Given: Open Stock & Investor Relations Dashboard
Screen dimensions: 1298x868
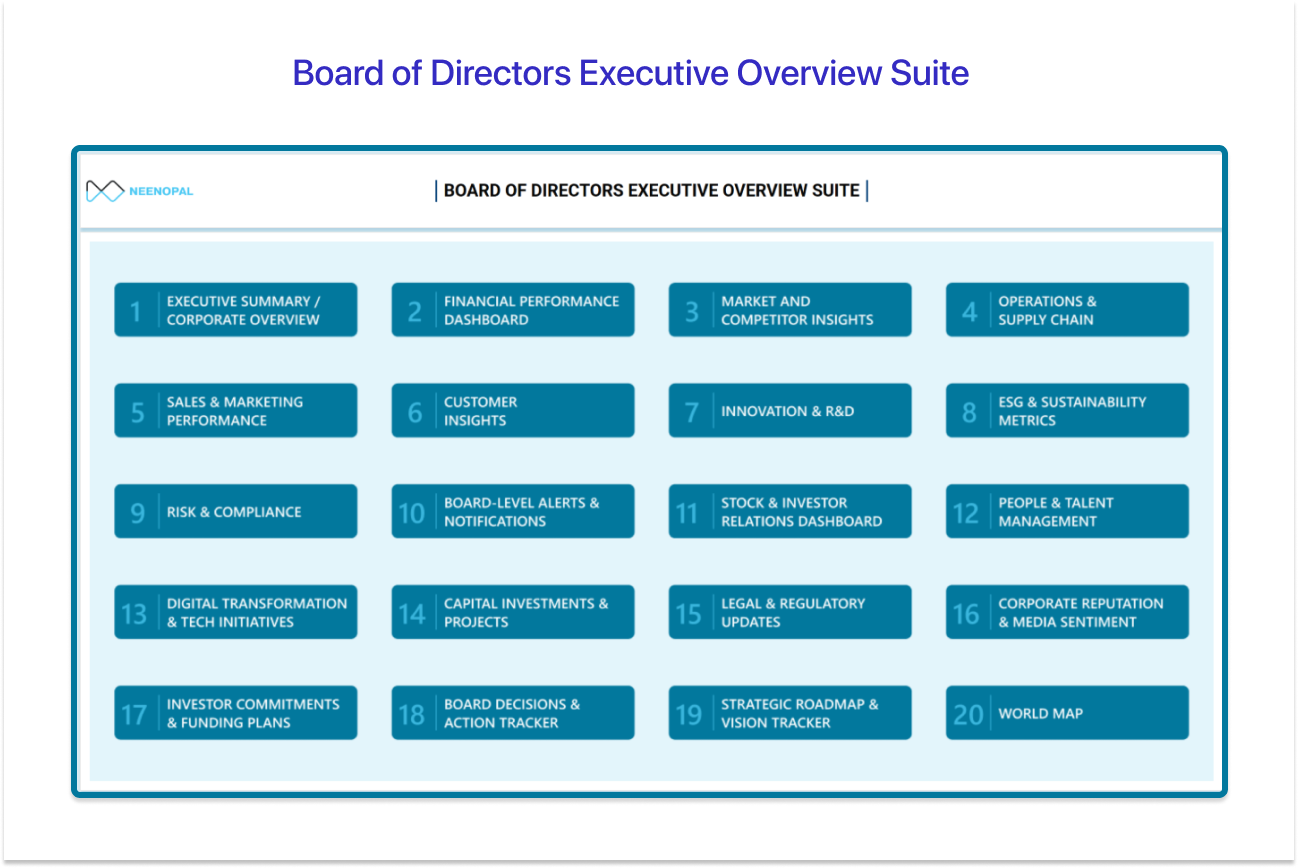Looking at the screenshot, I should 790,512.
